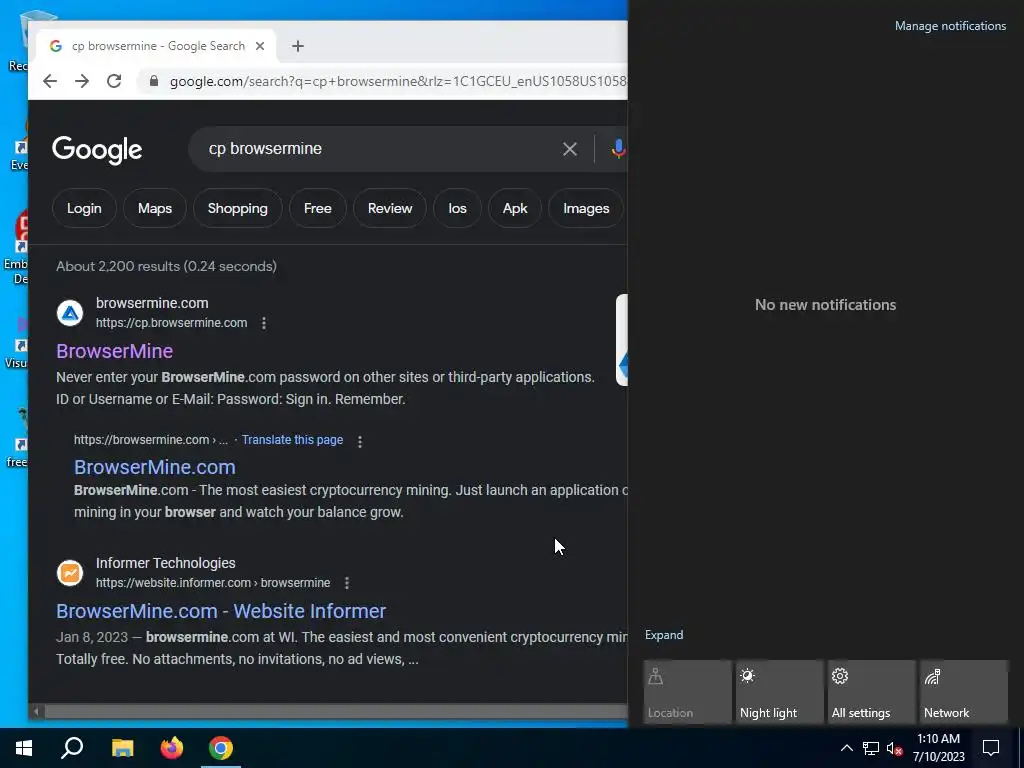Open options for cp.browsermine.com result
The image size is (1024, 768).
264,323
